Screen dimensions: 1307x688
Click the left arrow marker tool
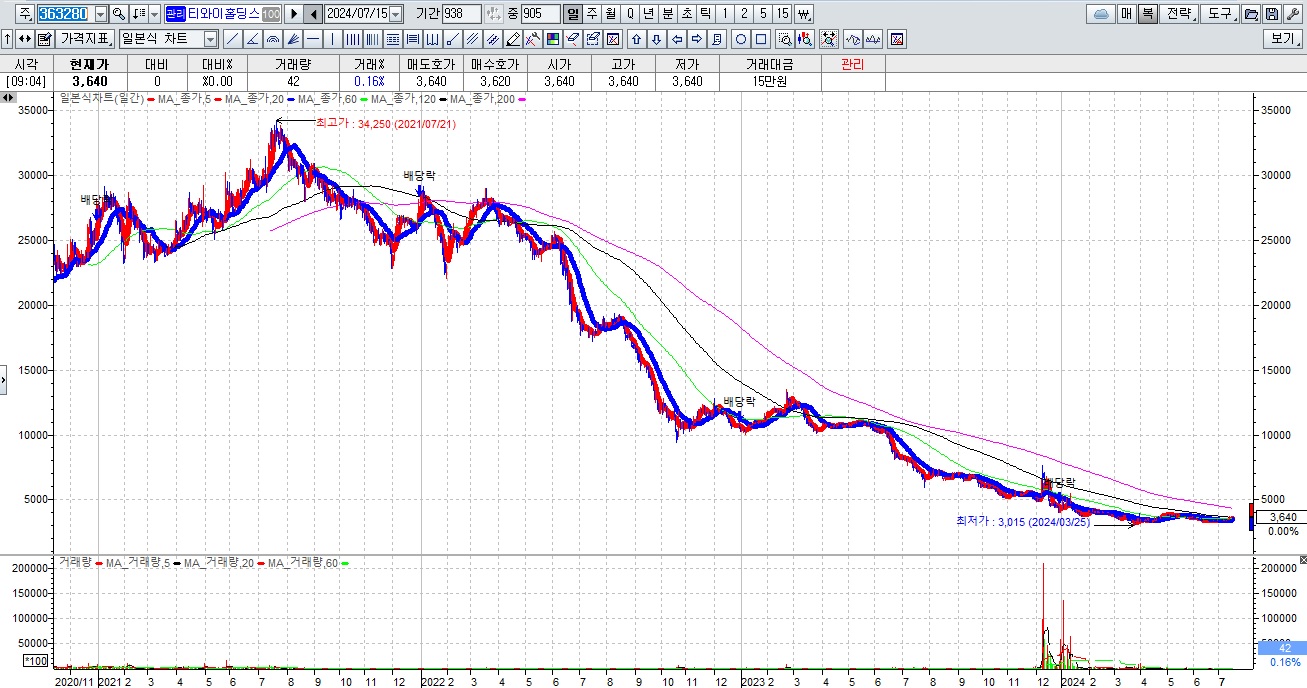677,39
